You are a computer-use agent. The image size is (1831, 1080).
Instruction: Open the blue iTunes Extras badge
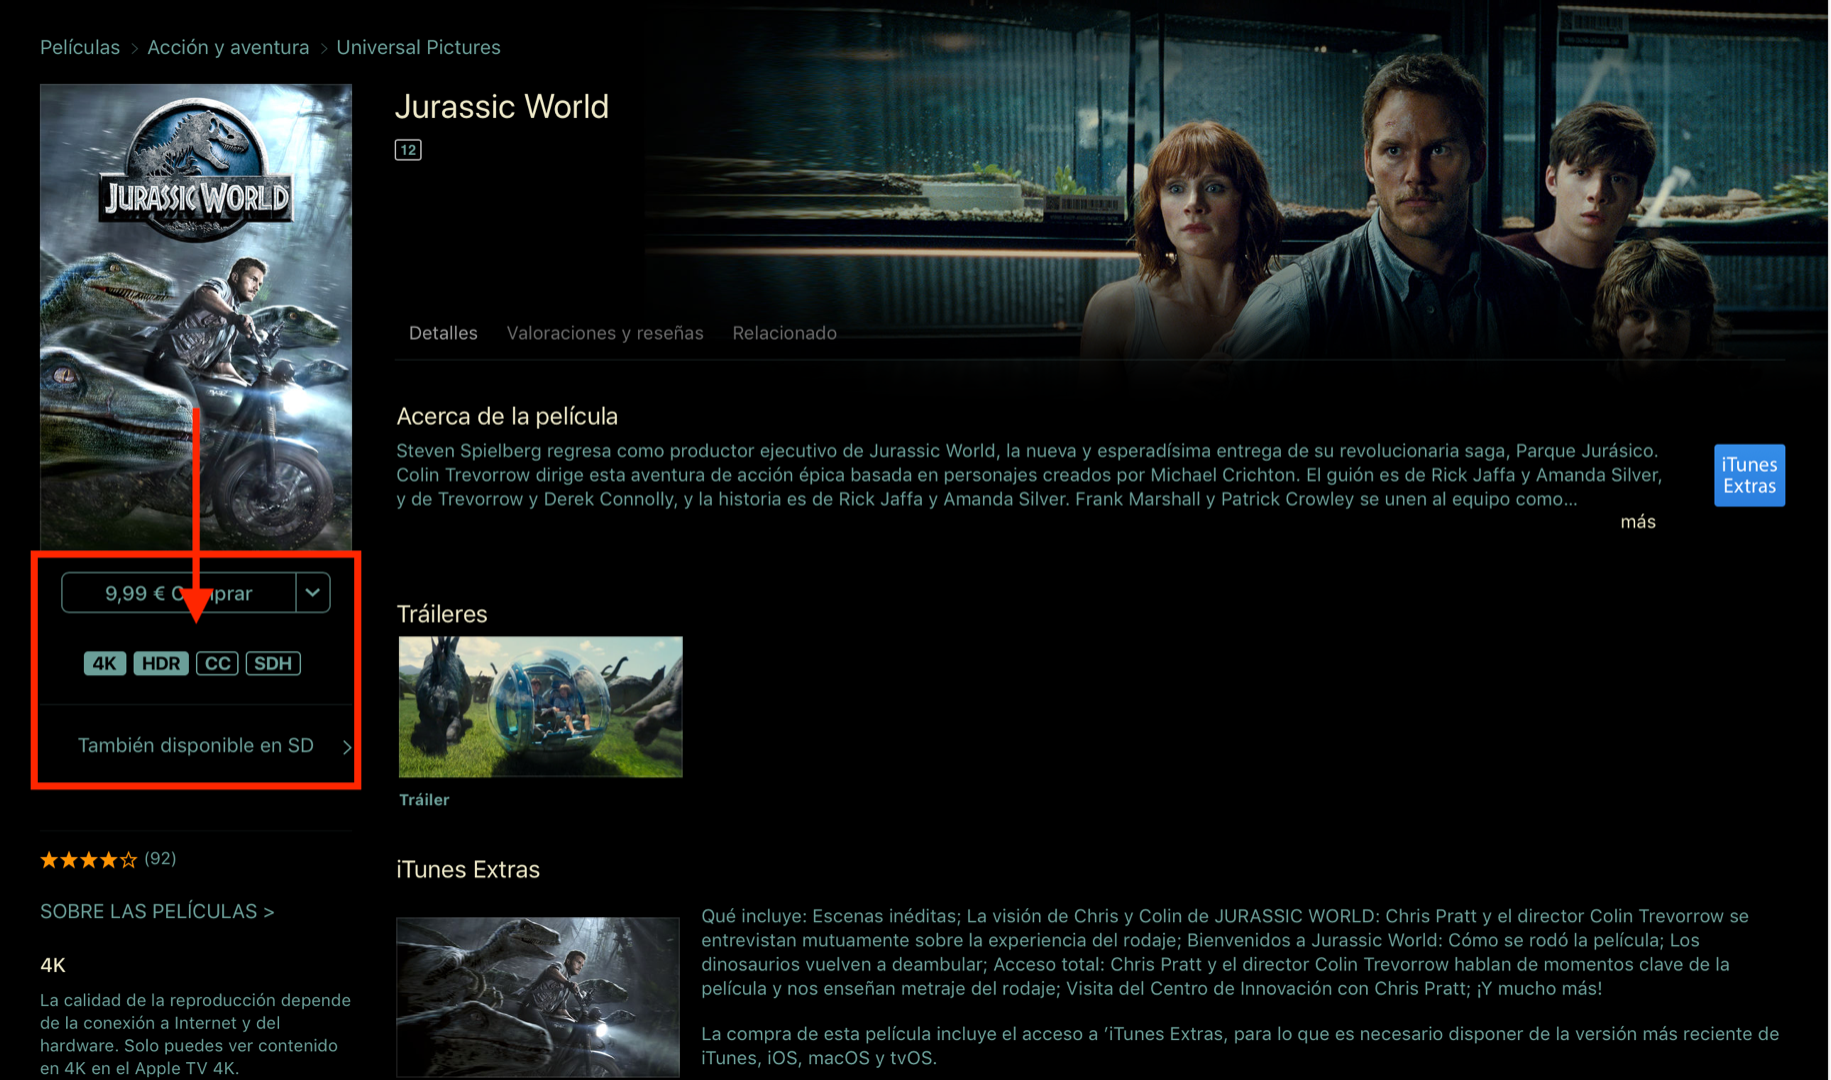point(1749,475)
